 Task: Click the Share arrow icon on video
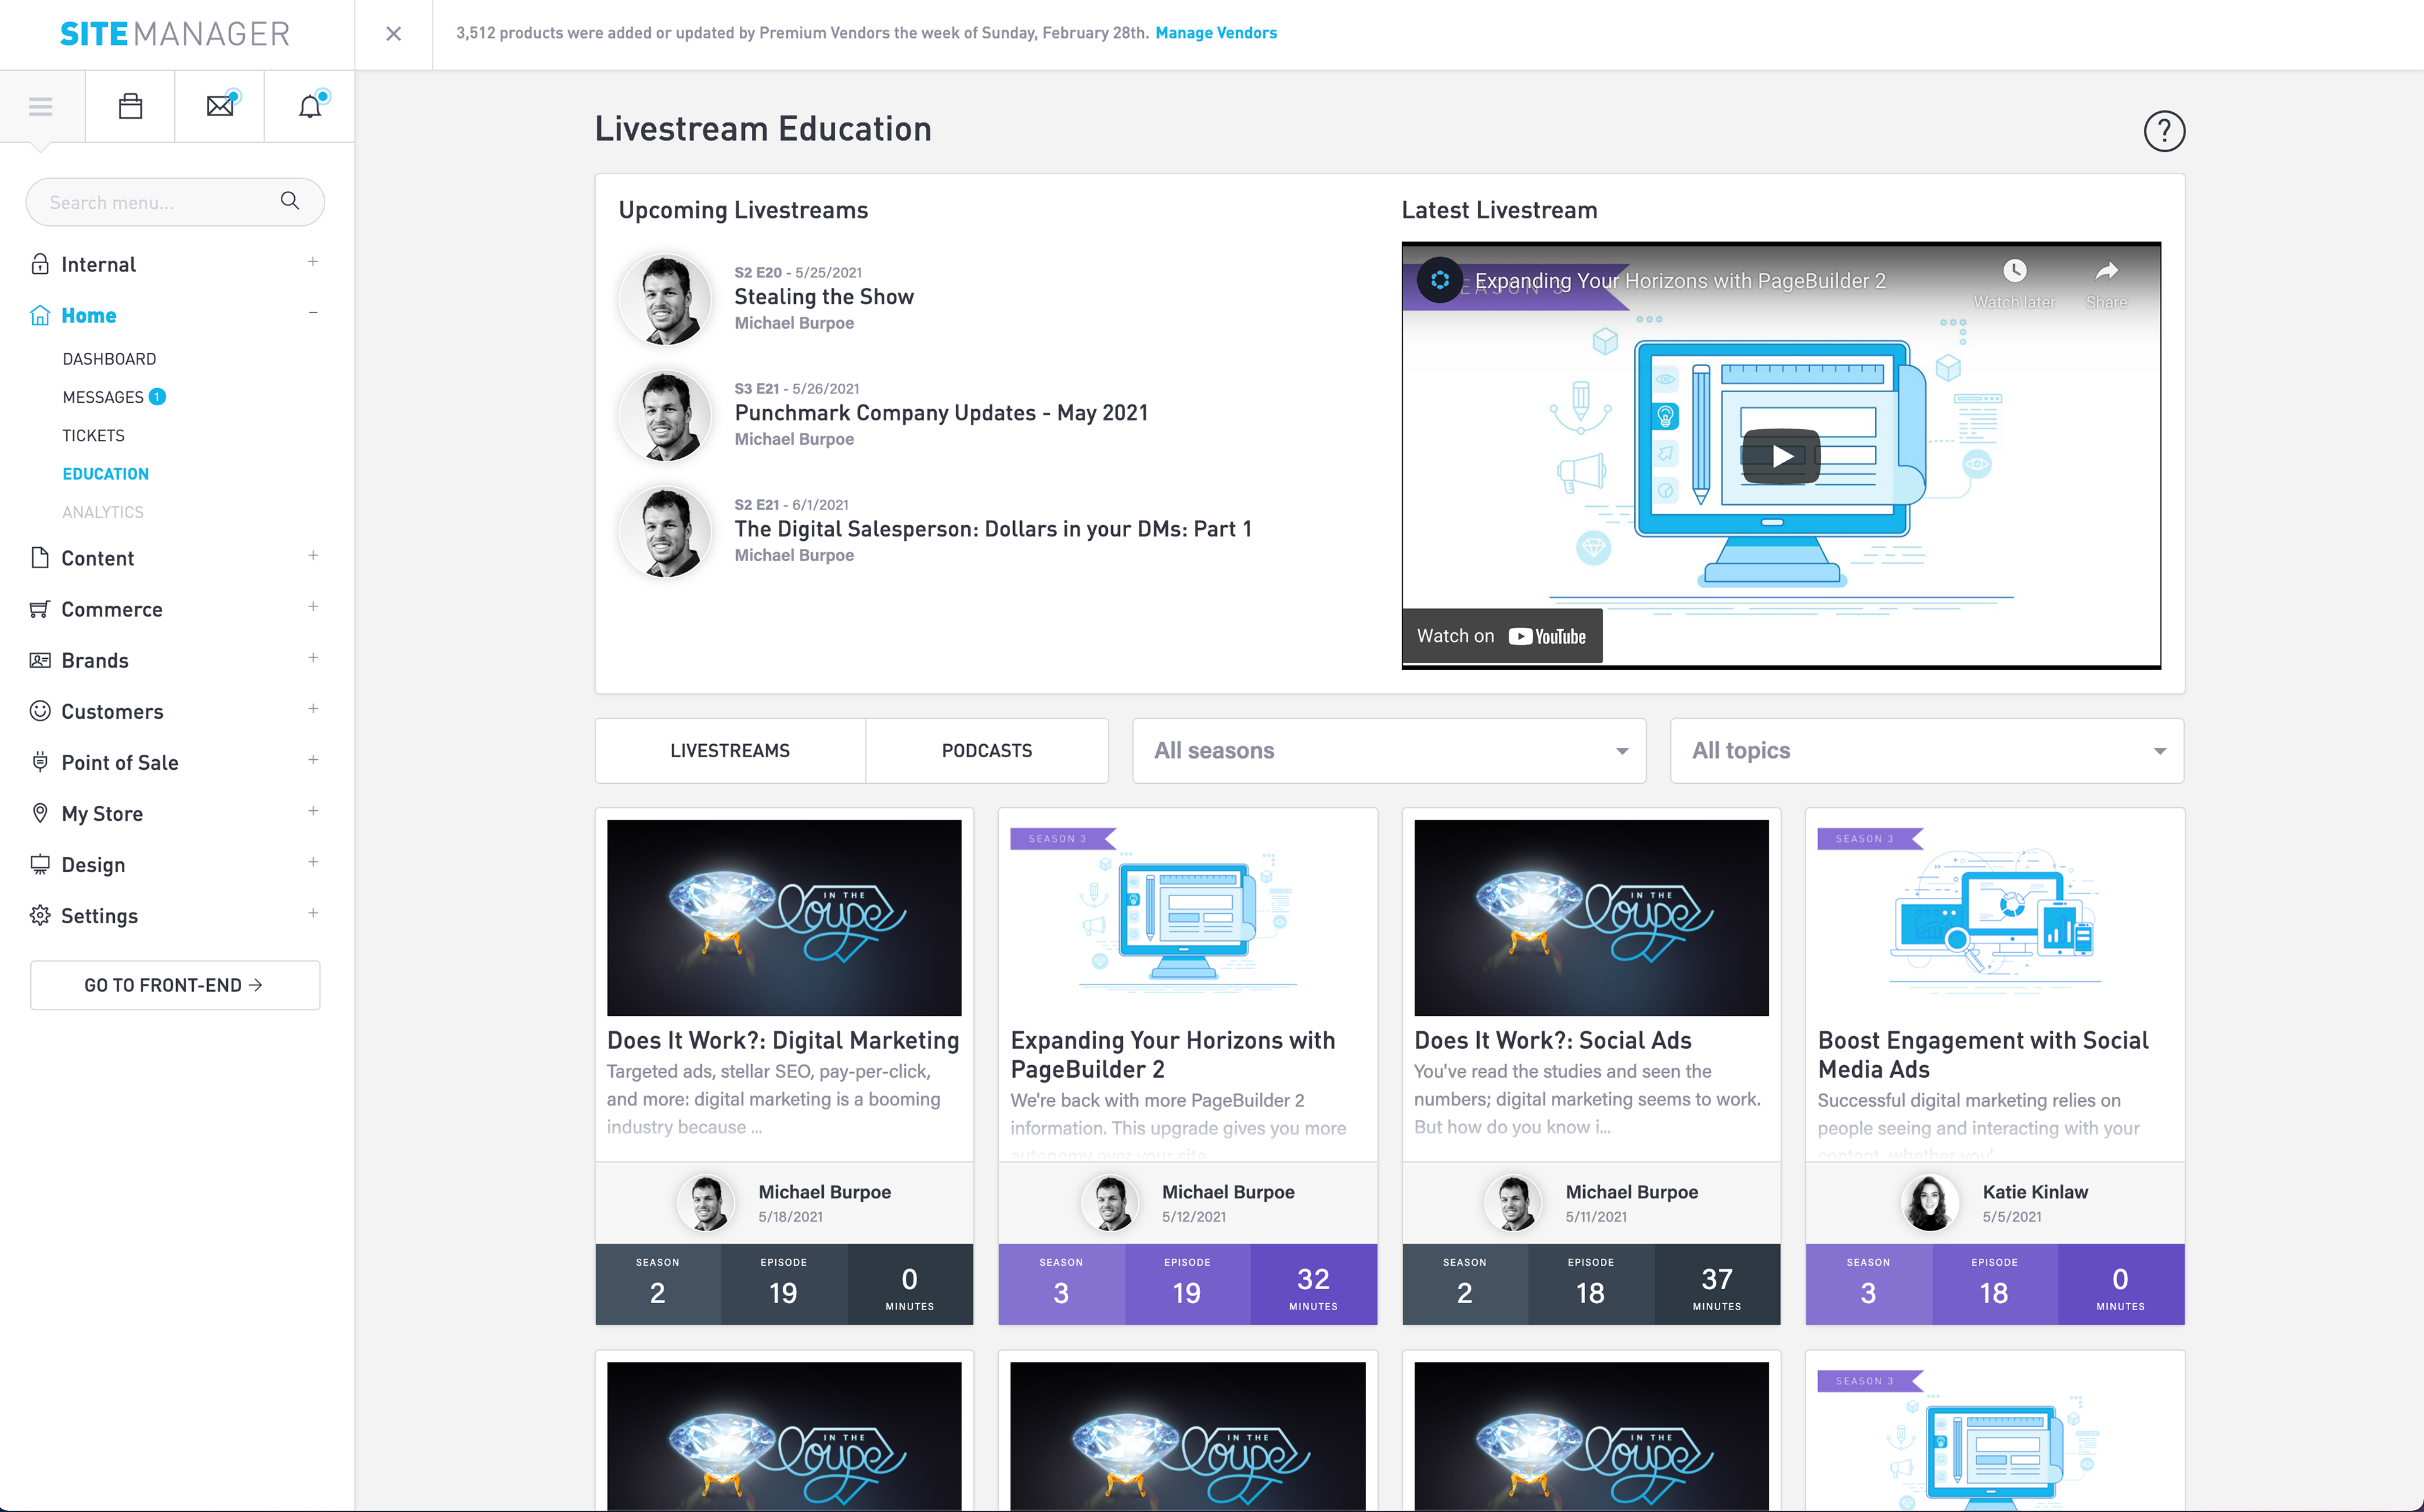click(2106, 271)
